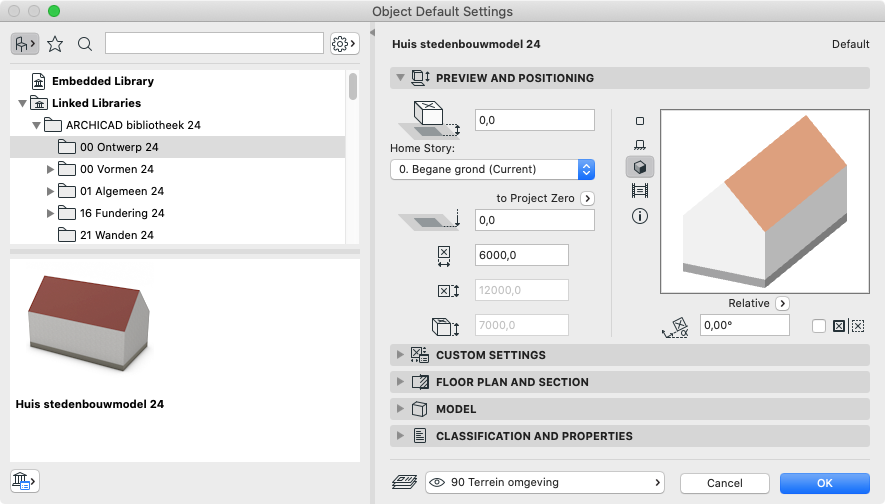Viewport: 885px width, 504px height.
Task: Click the OK button
Action: (x=825, y=483)
